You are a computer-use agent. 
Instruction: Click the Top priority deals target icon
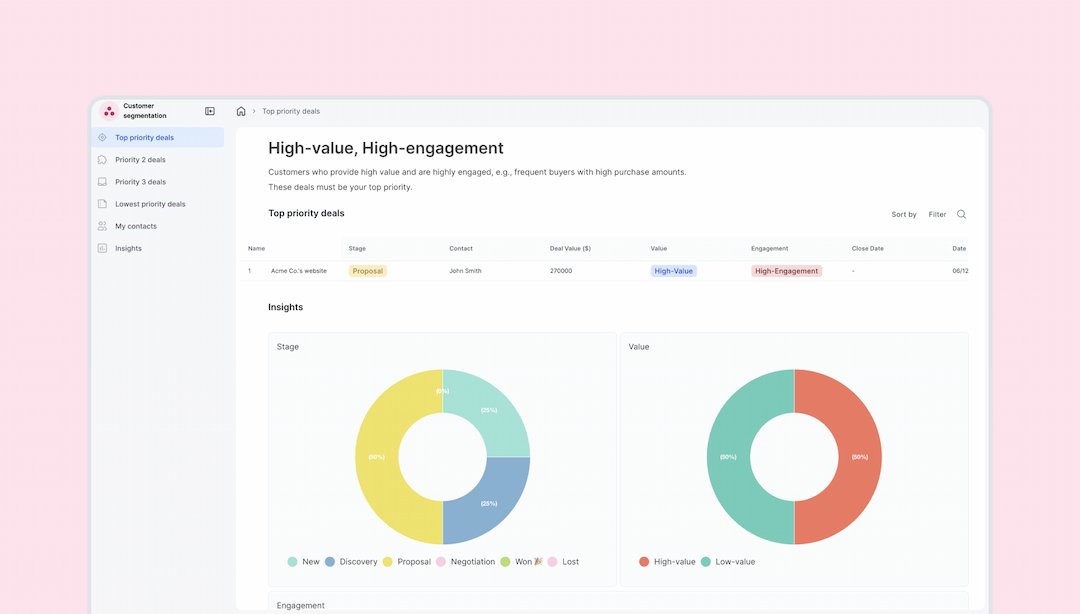pyautogui.click(x=102, y=138)
